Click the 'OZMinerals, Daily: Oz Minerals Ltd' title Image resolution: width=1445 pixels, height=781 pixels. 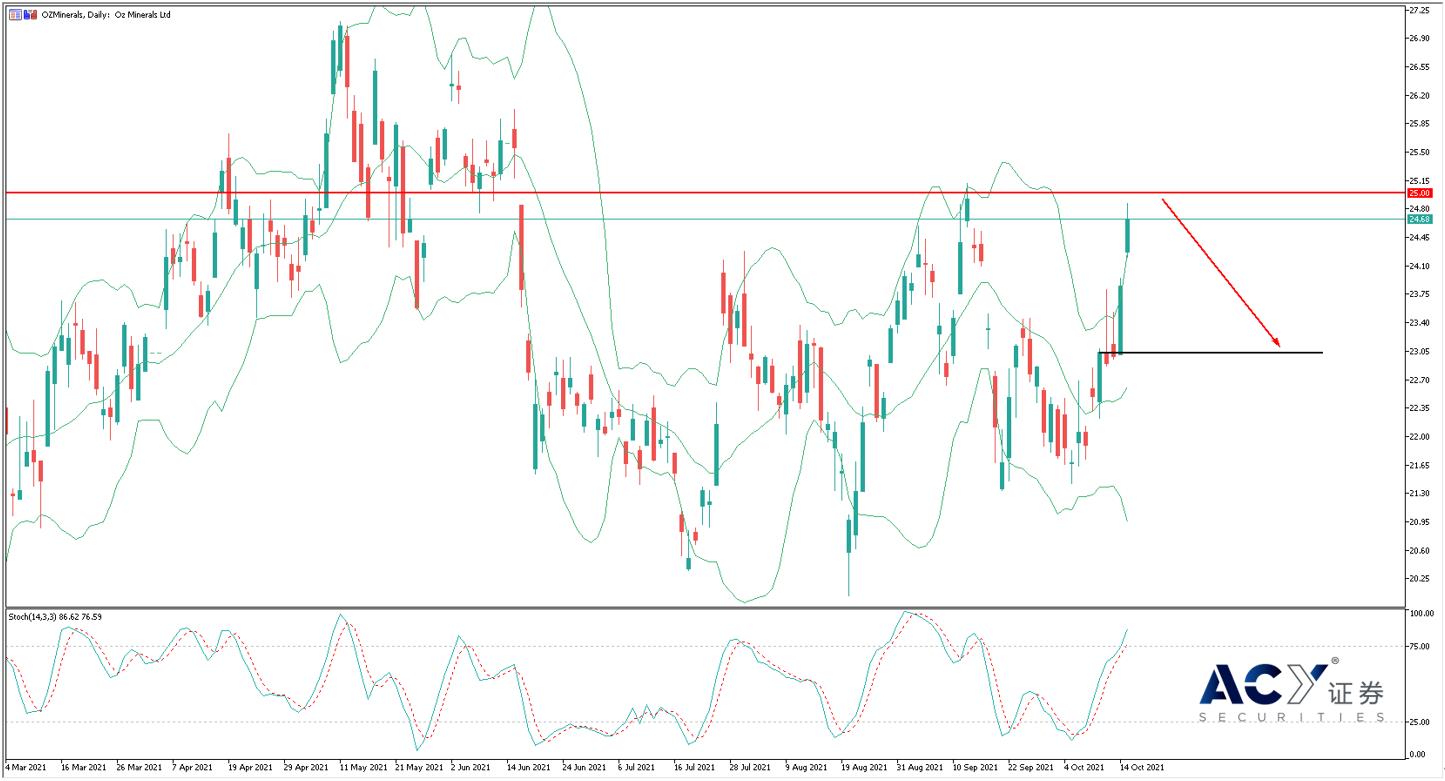click(x=104, y=14)
